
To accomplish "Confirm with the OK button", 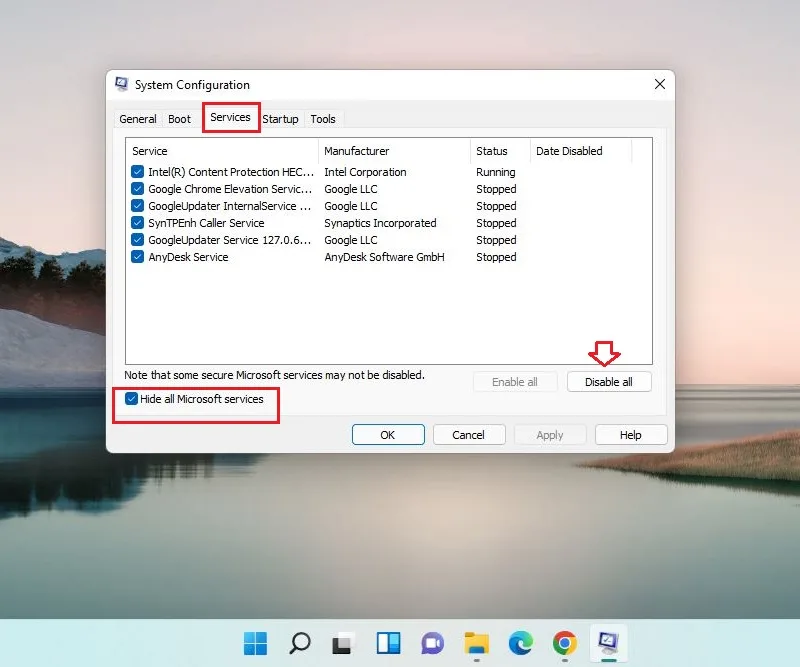I will pyautogui.click(x=388, y=435).
